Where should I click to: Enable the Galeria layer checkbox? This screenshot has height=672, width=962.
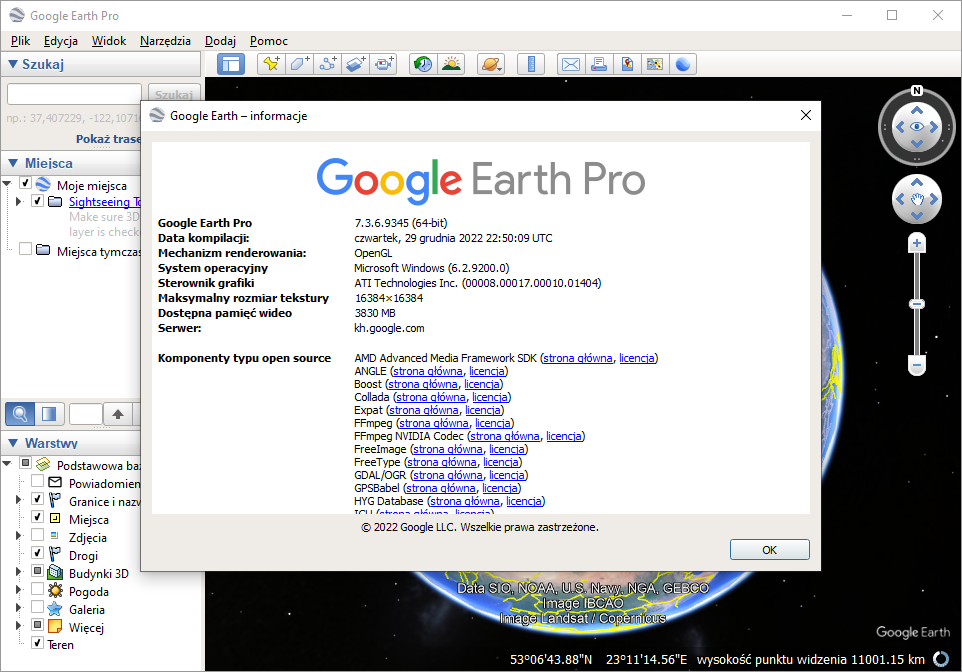[37, 606]
